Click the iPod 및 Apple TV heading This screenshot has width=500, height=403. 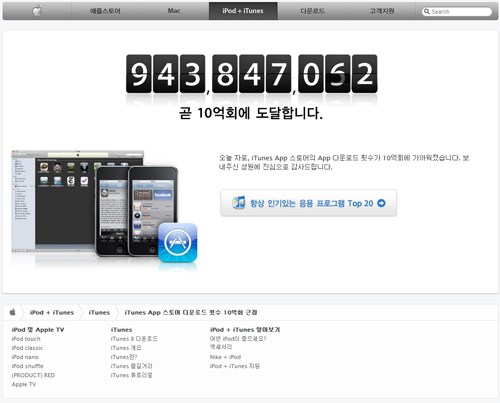(x=38, y=330)
